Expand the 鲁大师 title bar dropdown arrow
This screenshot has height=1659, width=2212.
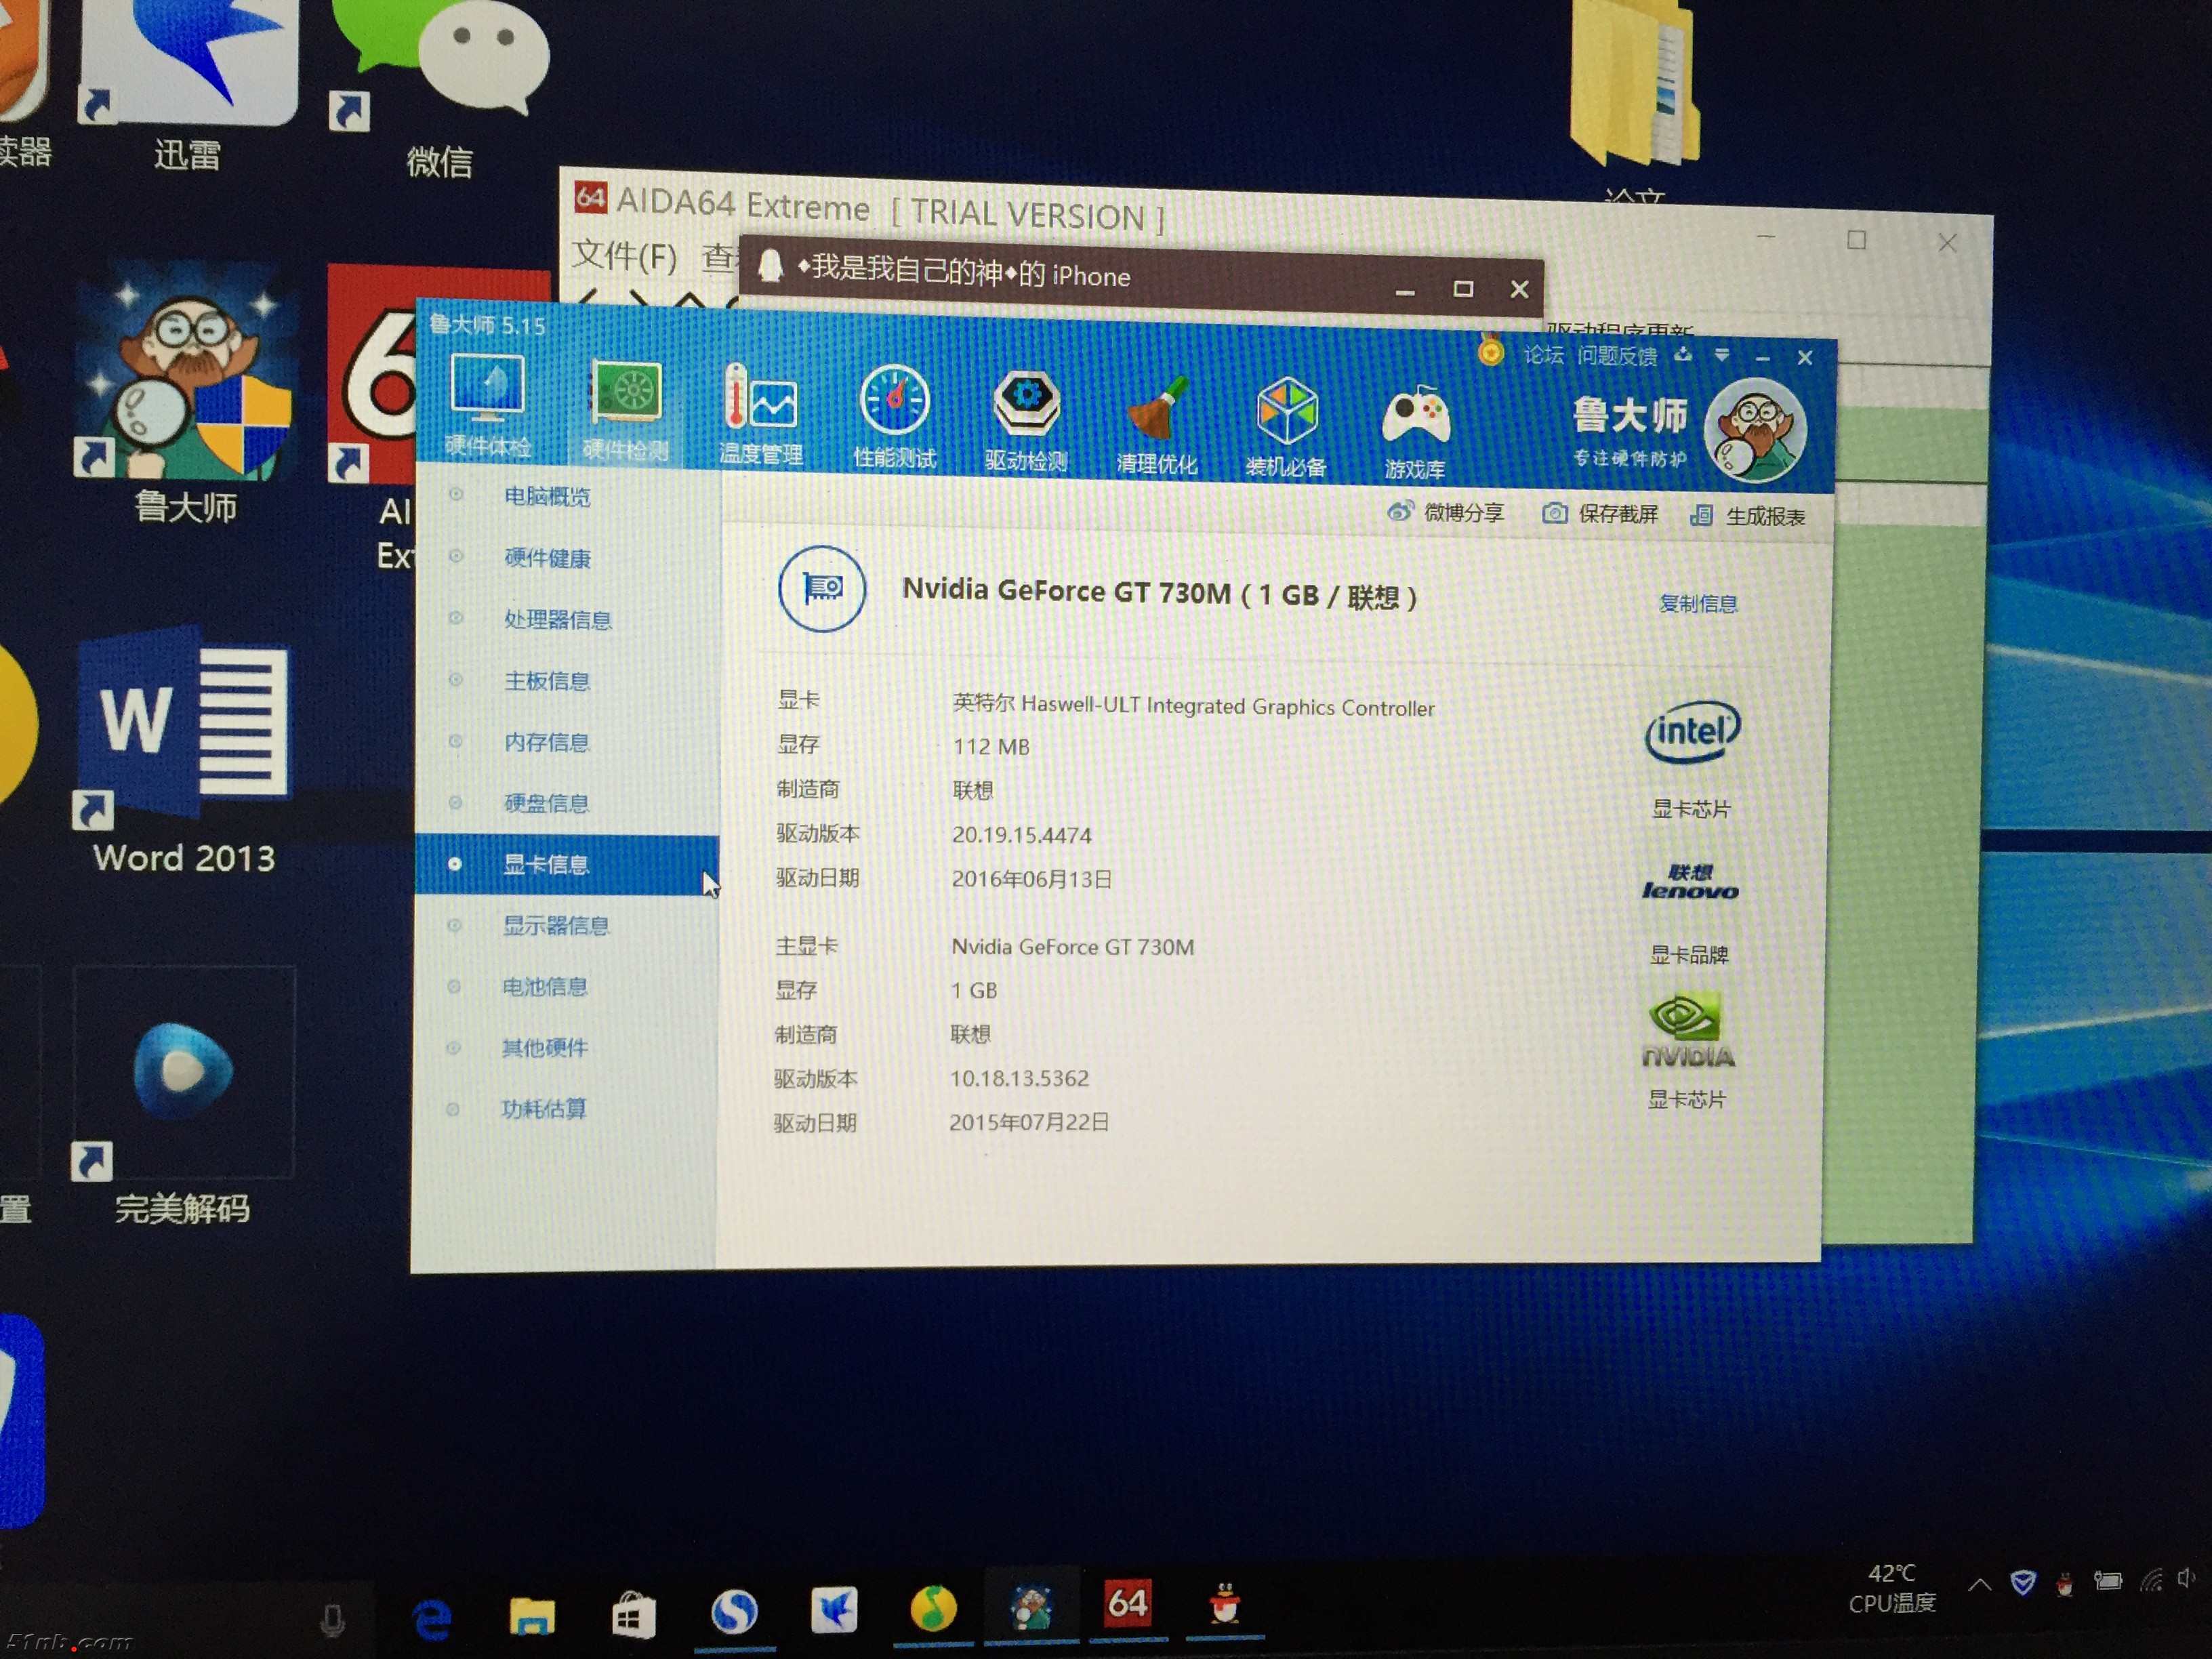1722,355
